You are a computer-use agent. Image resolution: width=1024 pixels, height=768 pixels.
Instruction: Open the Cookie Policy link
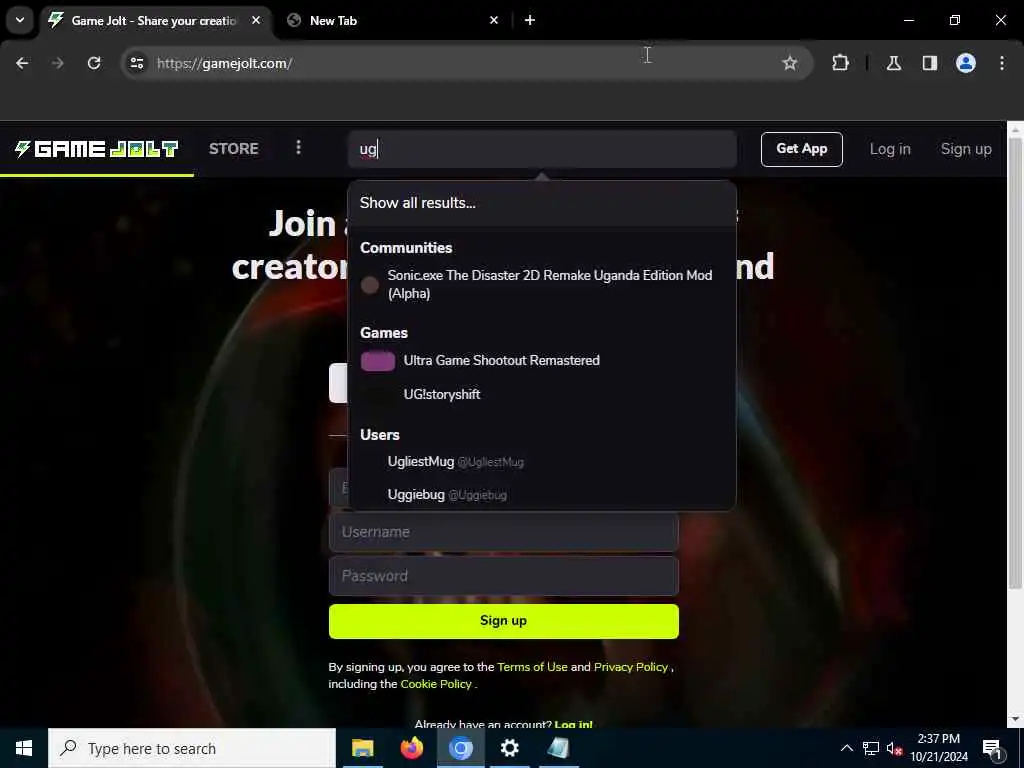[x=436, y=684]
